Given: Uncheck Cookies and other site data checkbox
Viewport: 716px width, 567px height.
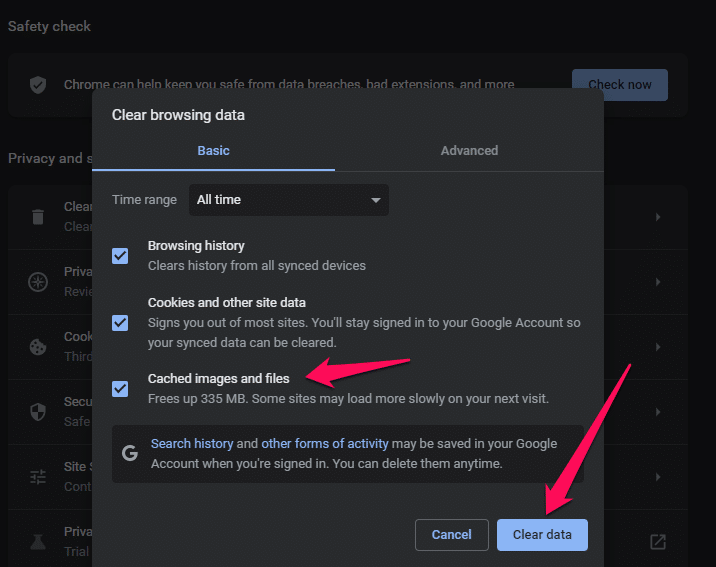Looking at the screenshot, I should pyautogui.click(x=120, y=323).
